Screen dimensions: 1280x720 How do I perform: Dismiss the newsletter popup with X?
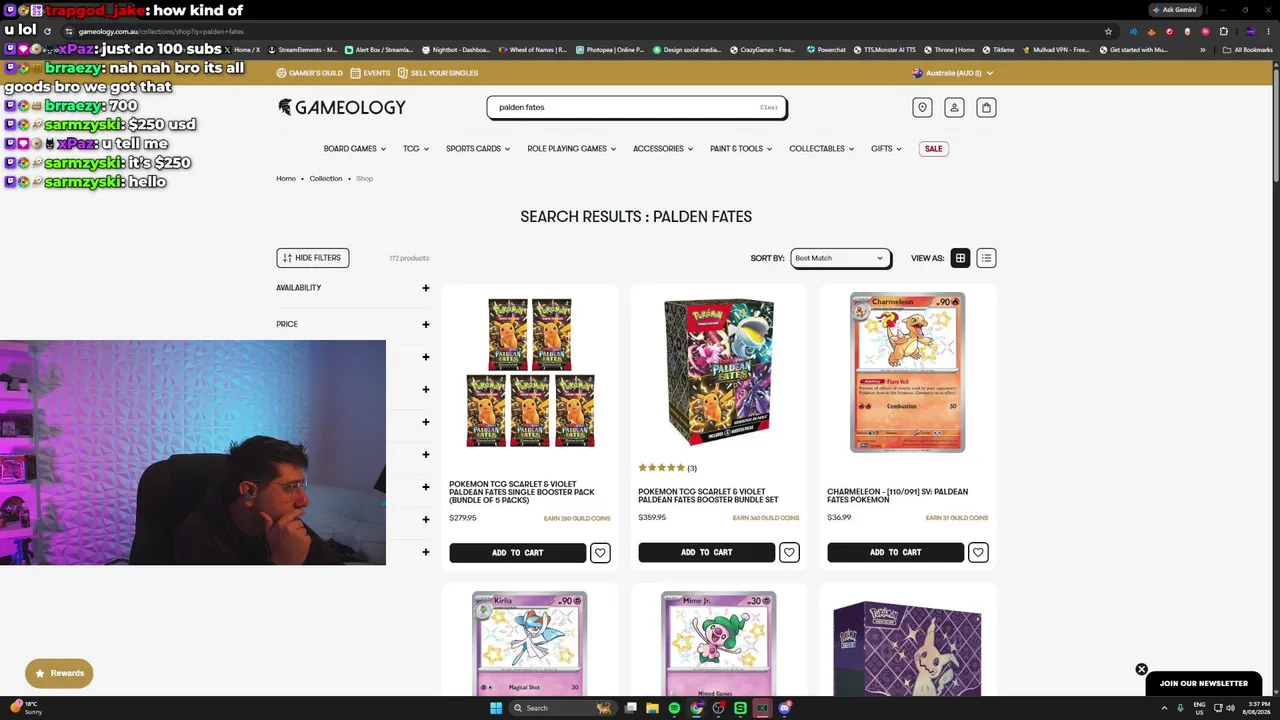click(1141, 669)
